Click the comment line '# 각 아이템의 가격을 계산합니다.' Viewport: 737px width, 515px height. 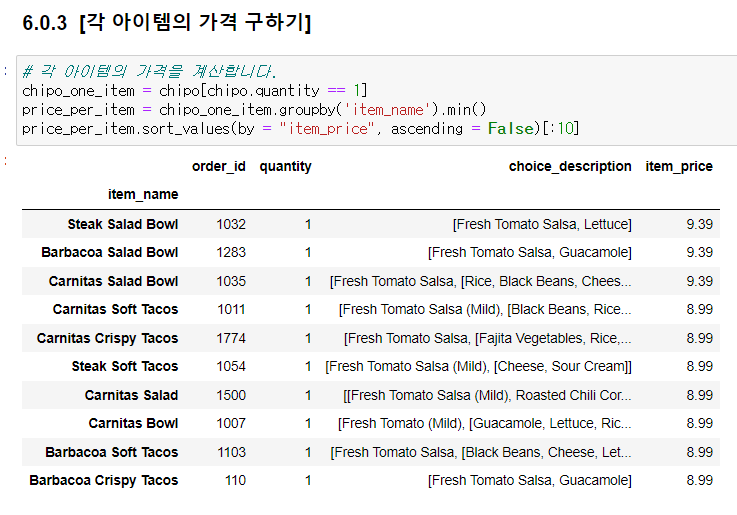tap(149, 71)
